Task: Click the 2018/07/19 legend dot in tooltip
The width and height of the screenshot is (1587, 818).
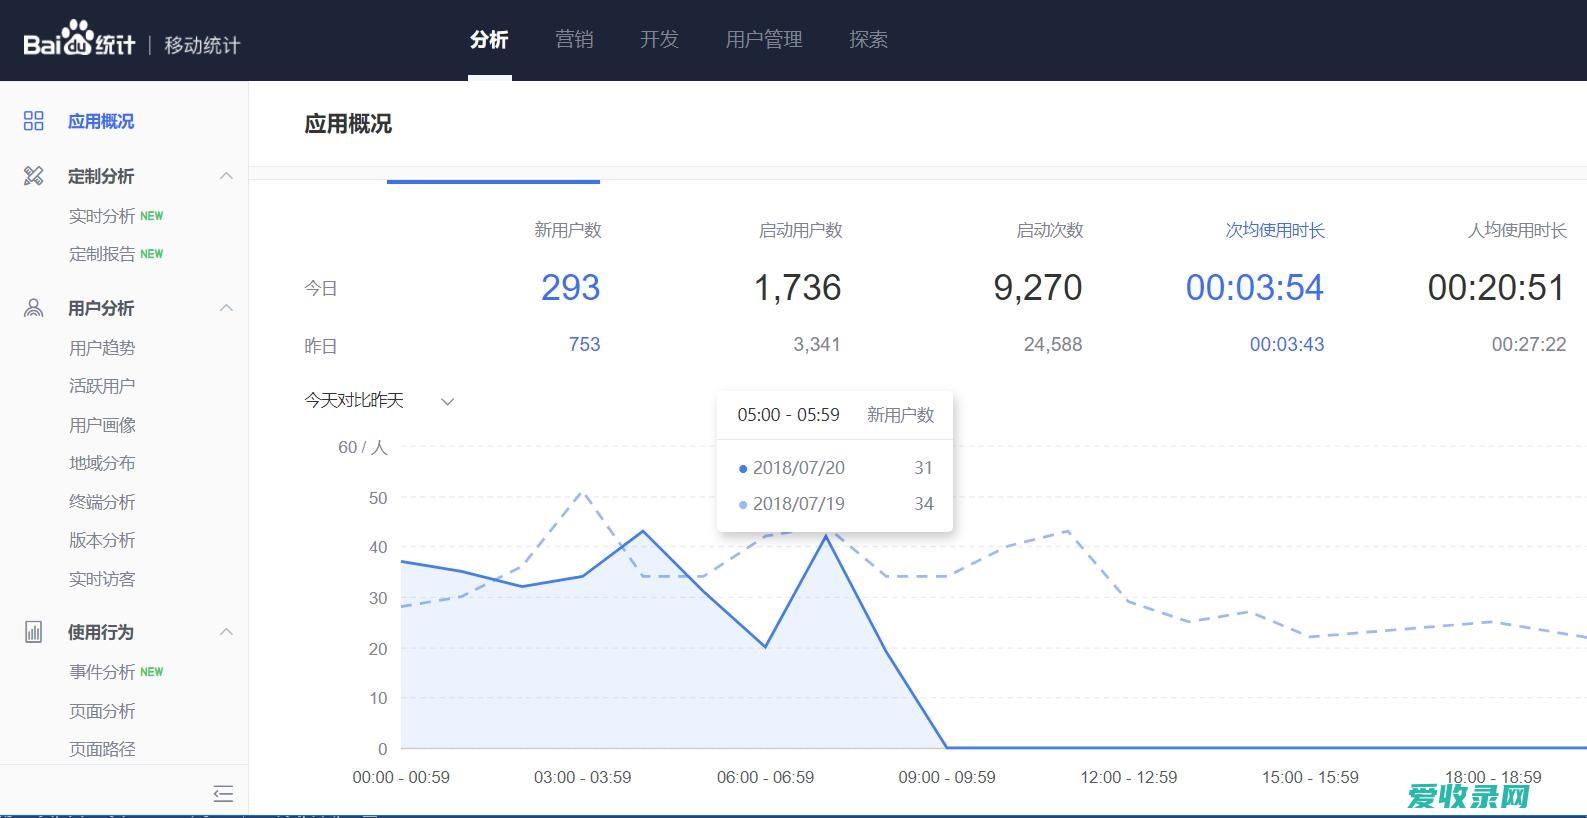Action: 743,505
